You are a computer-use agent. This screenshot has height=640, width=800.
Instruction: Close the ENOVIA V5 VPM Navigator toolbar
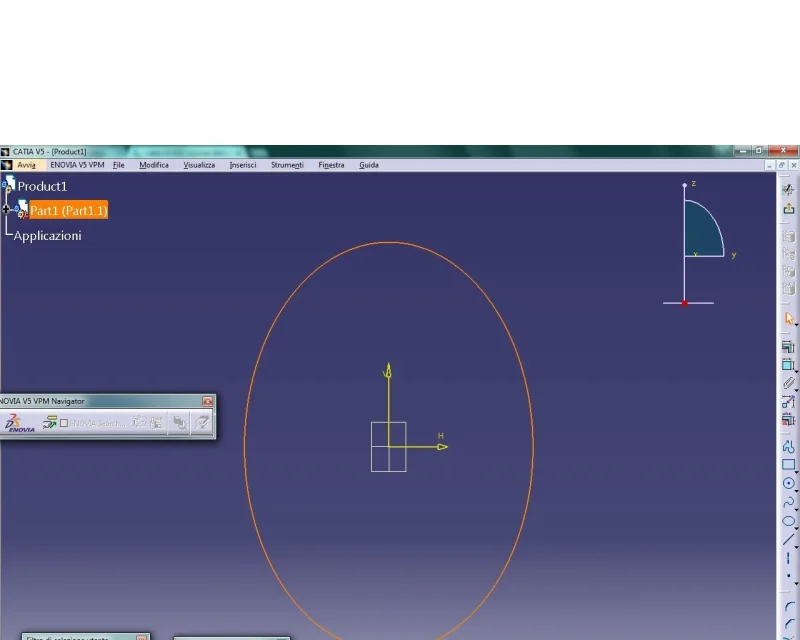[208, 401]
